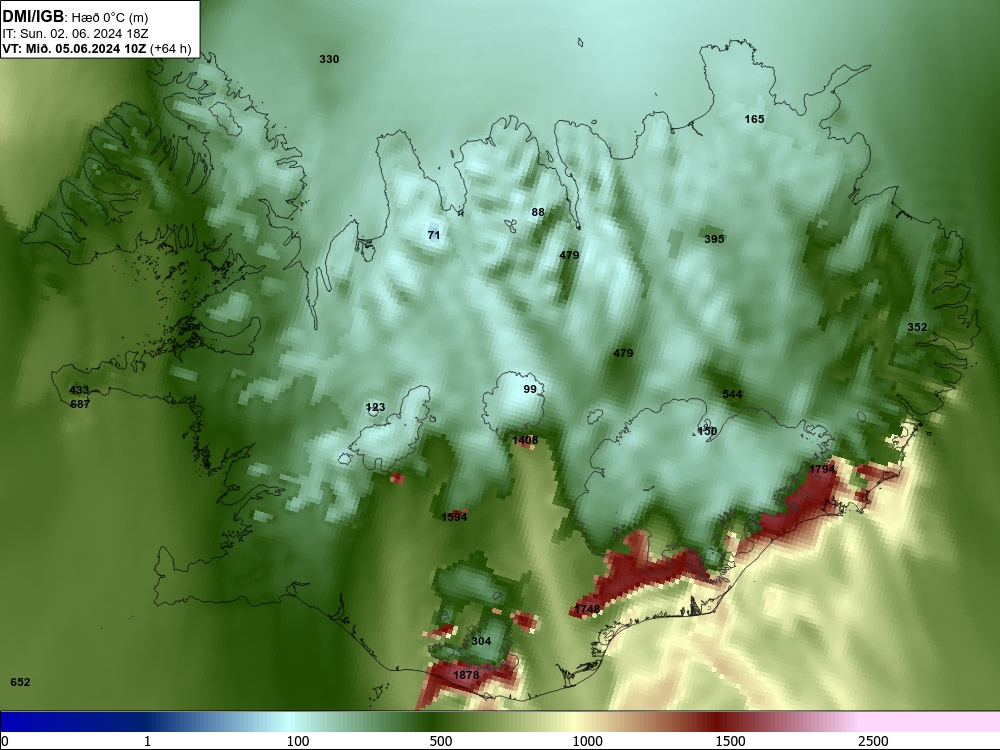The width and height of the screenshot is (1000, 750).
Task: Click the 652 value over the ocean
Action: [20, 682]
